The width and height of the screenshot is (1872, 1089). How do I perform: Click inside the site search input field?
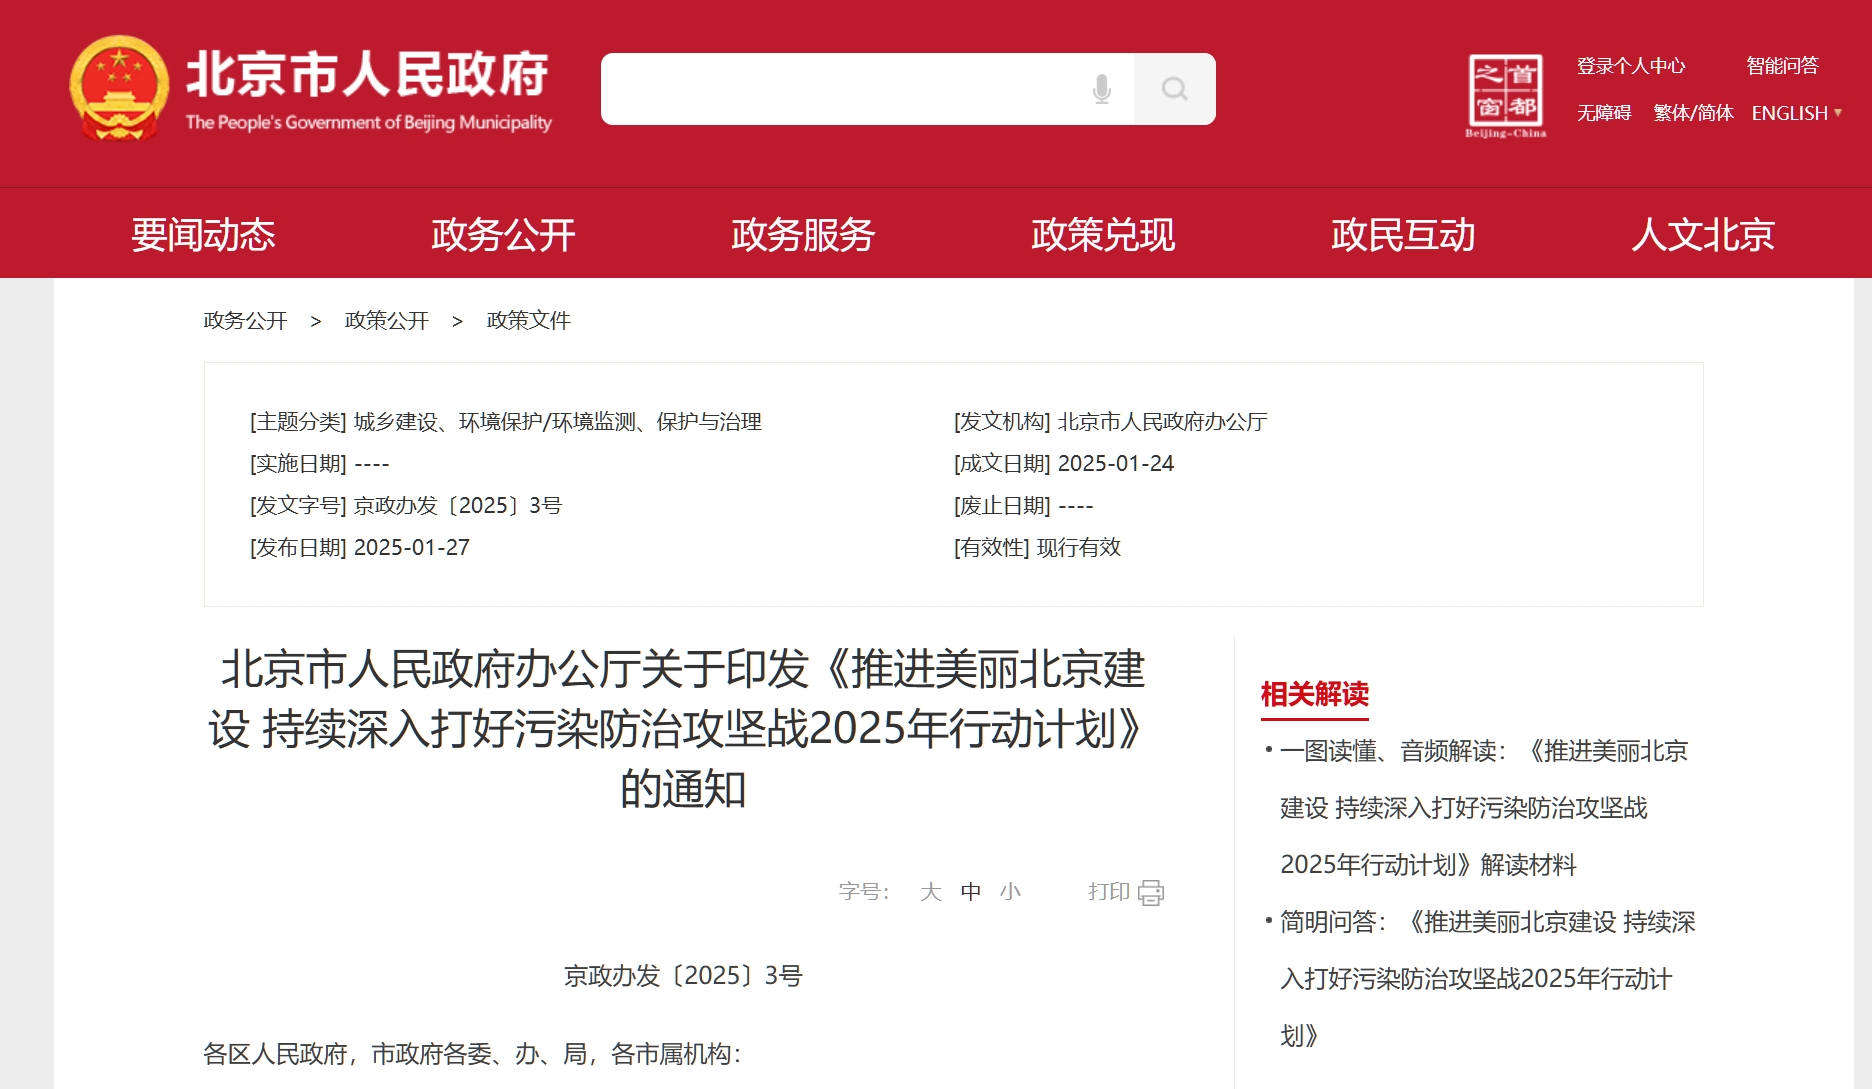[x=840, y=89]
